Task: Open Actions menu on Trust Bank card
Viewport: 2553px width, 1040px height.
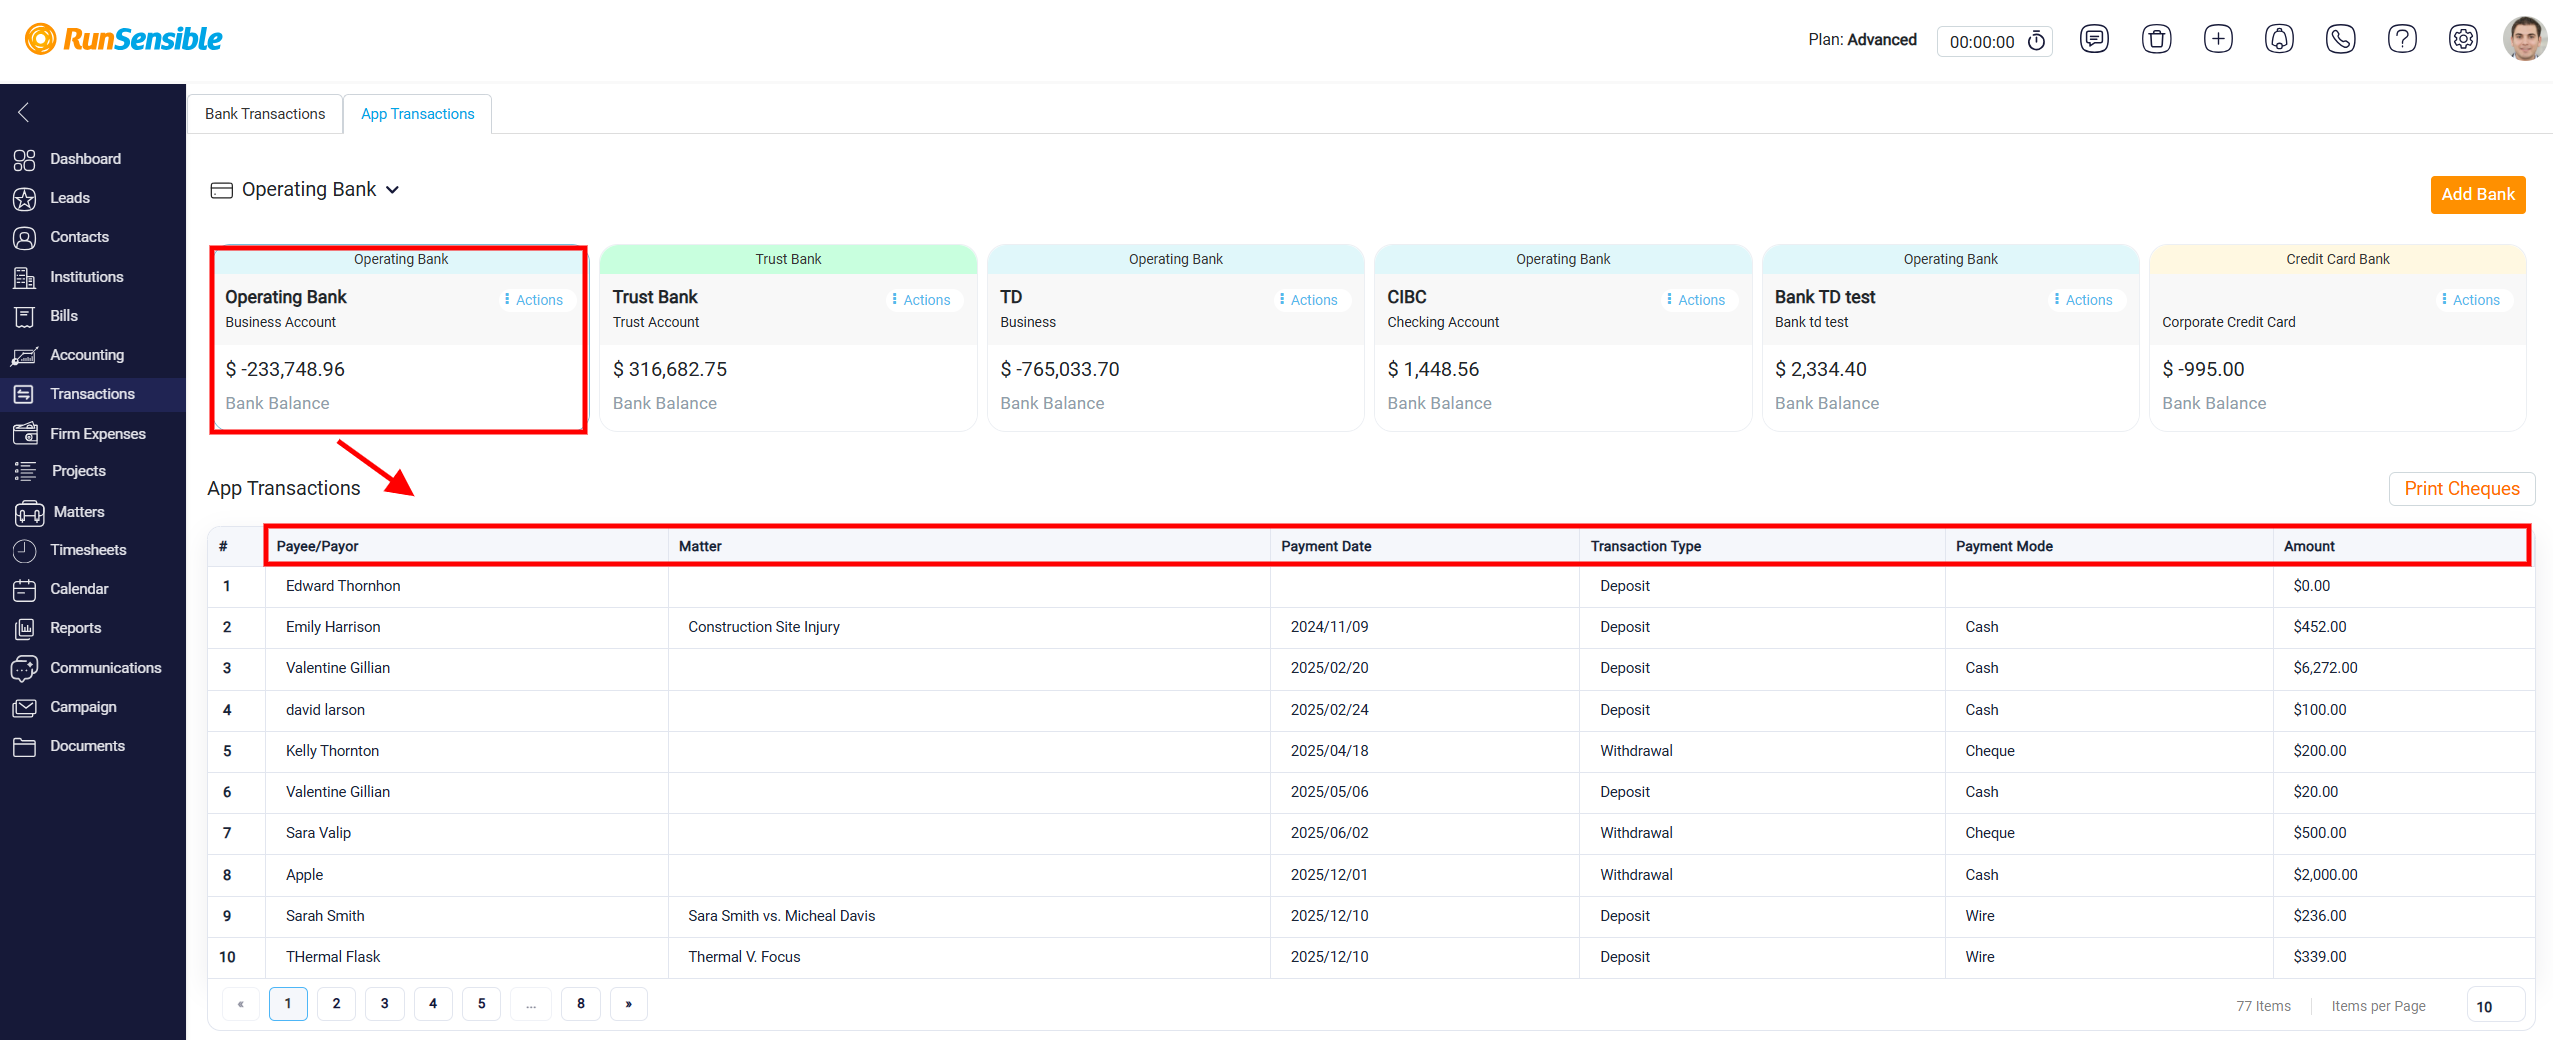Action: [x=921, y=300]
